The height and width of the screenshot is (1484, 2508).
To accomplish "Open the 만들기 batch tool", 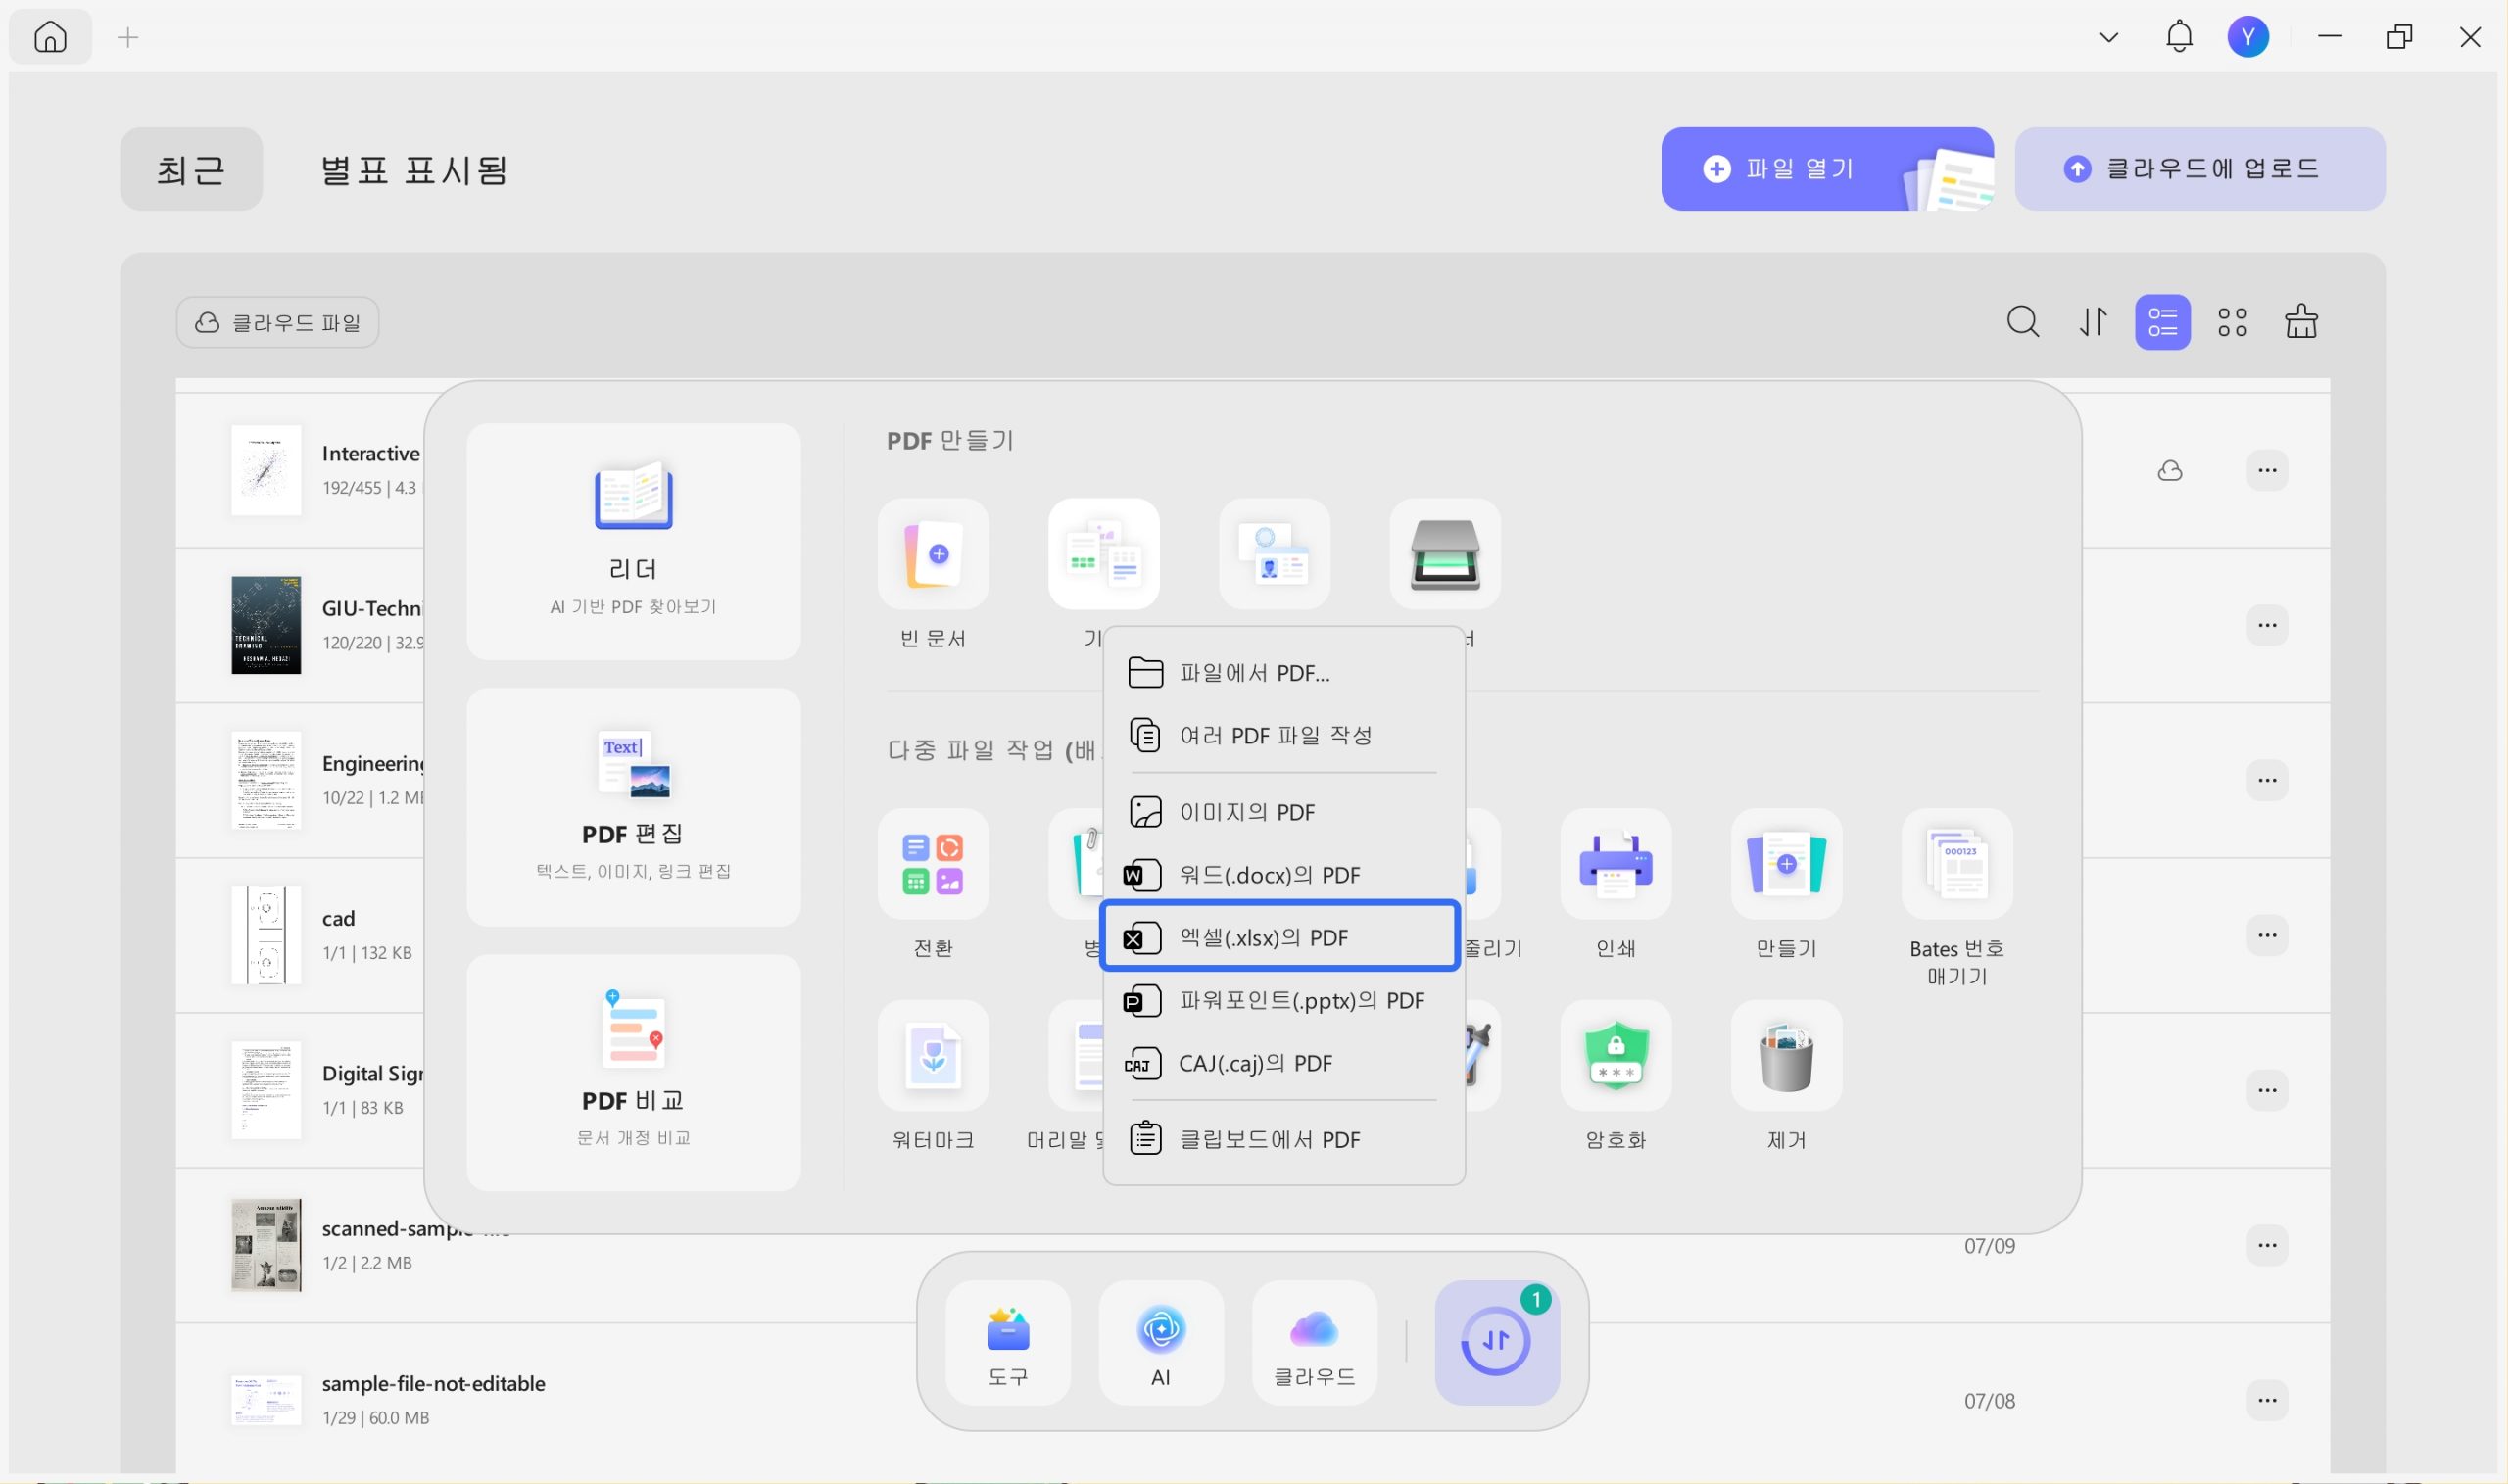I will [1786, 864].
